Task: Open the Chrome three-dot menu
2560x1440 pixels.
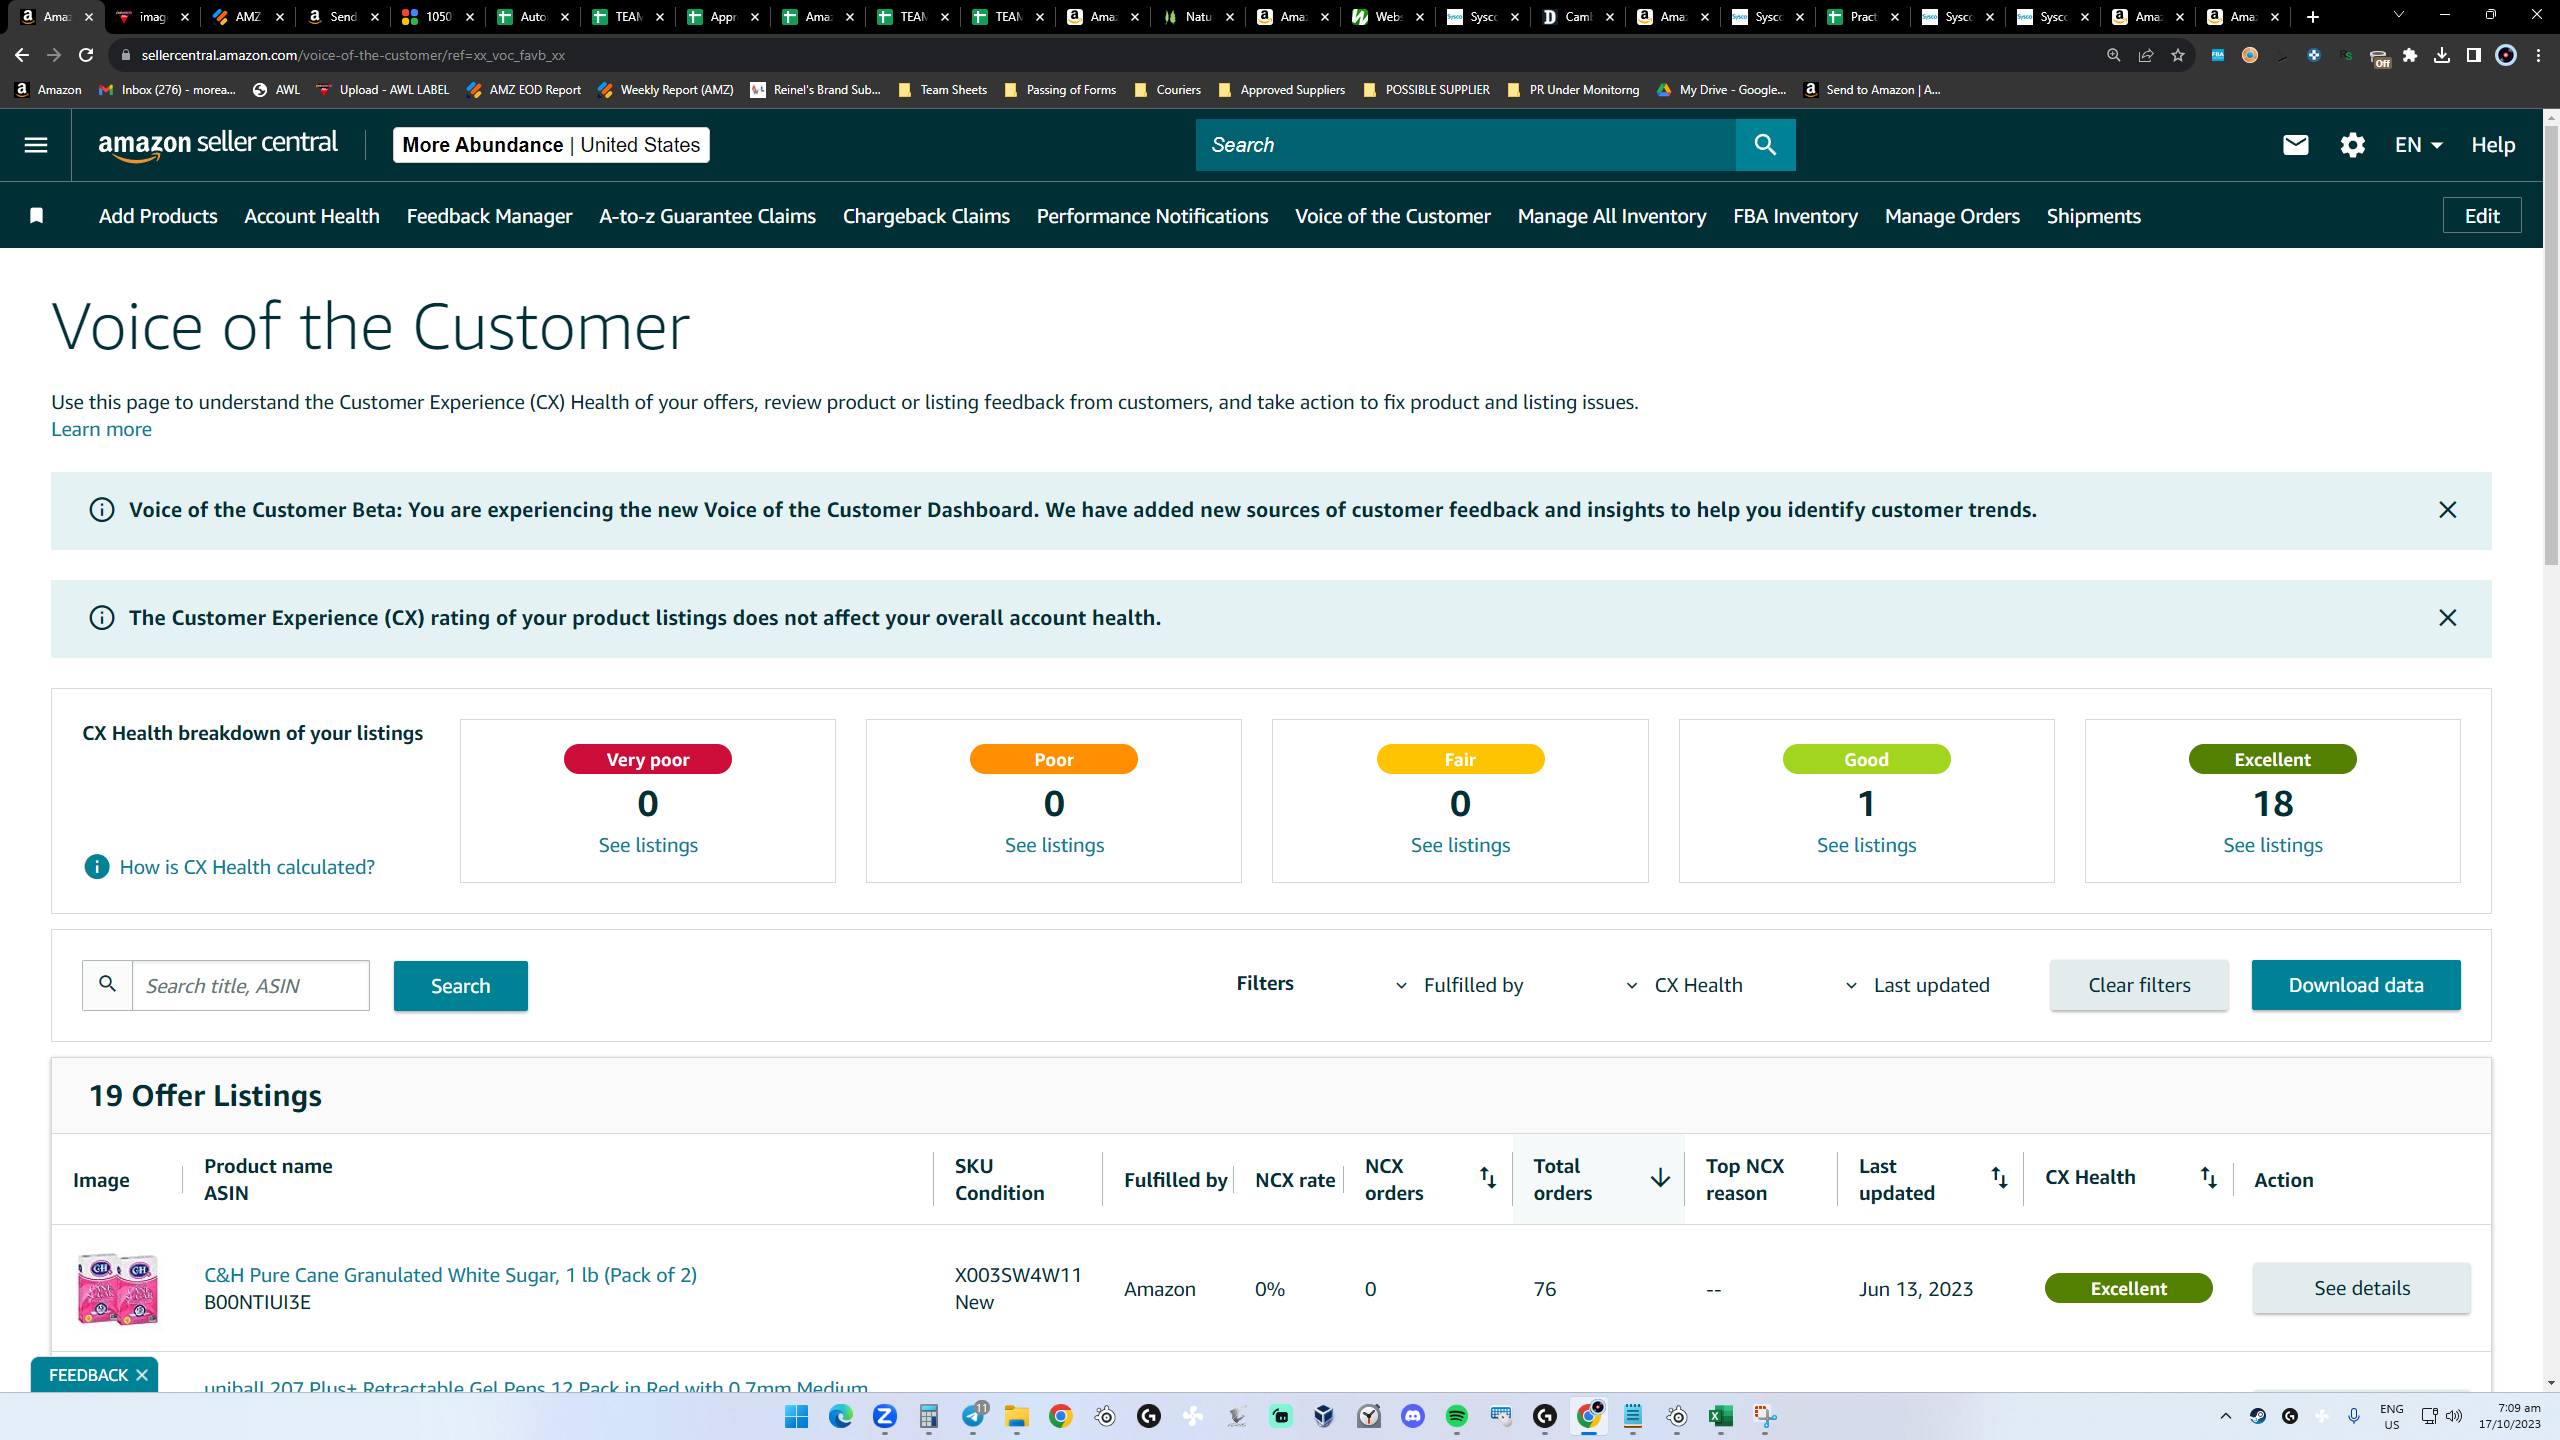Action: 2539,55
